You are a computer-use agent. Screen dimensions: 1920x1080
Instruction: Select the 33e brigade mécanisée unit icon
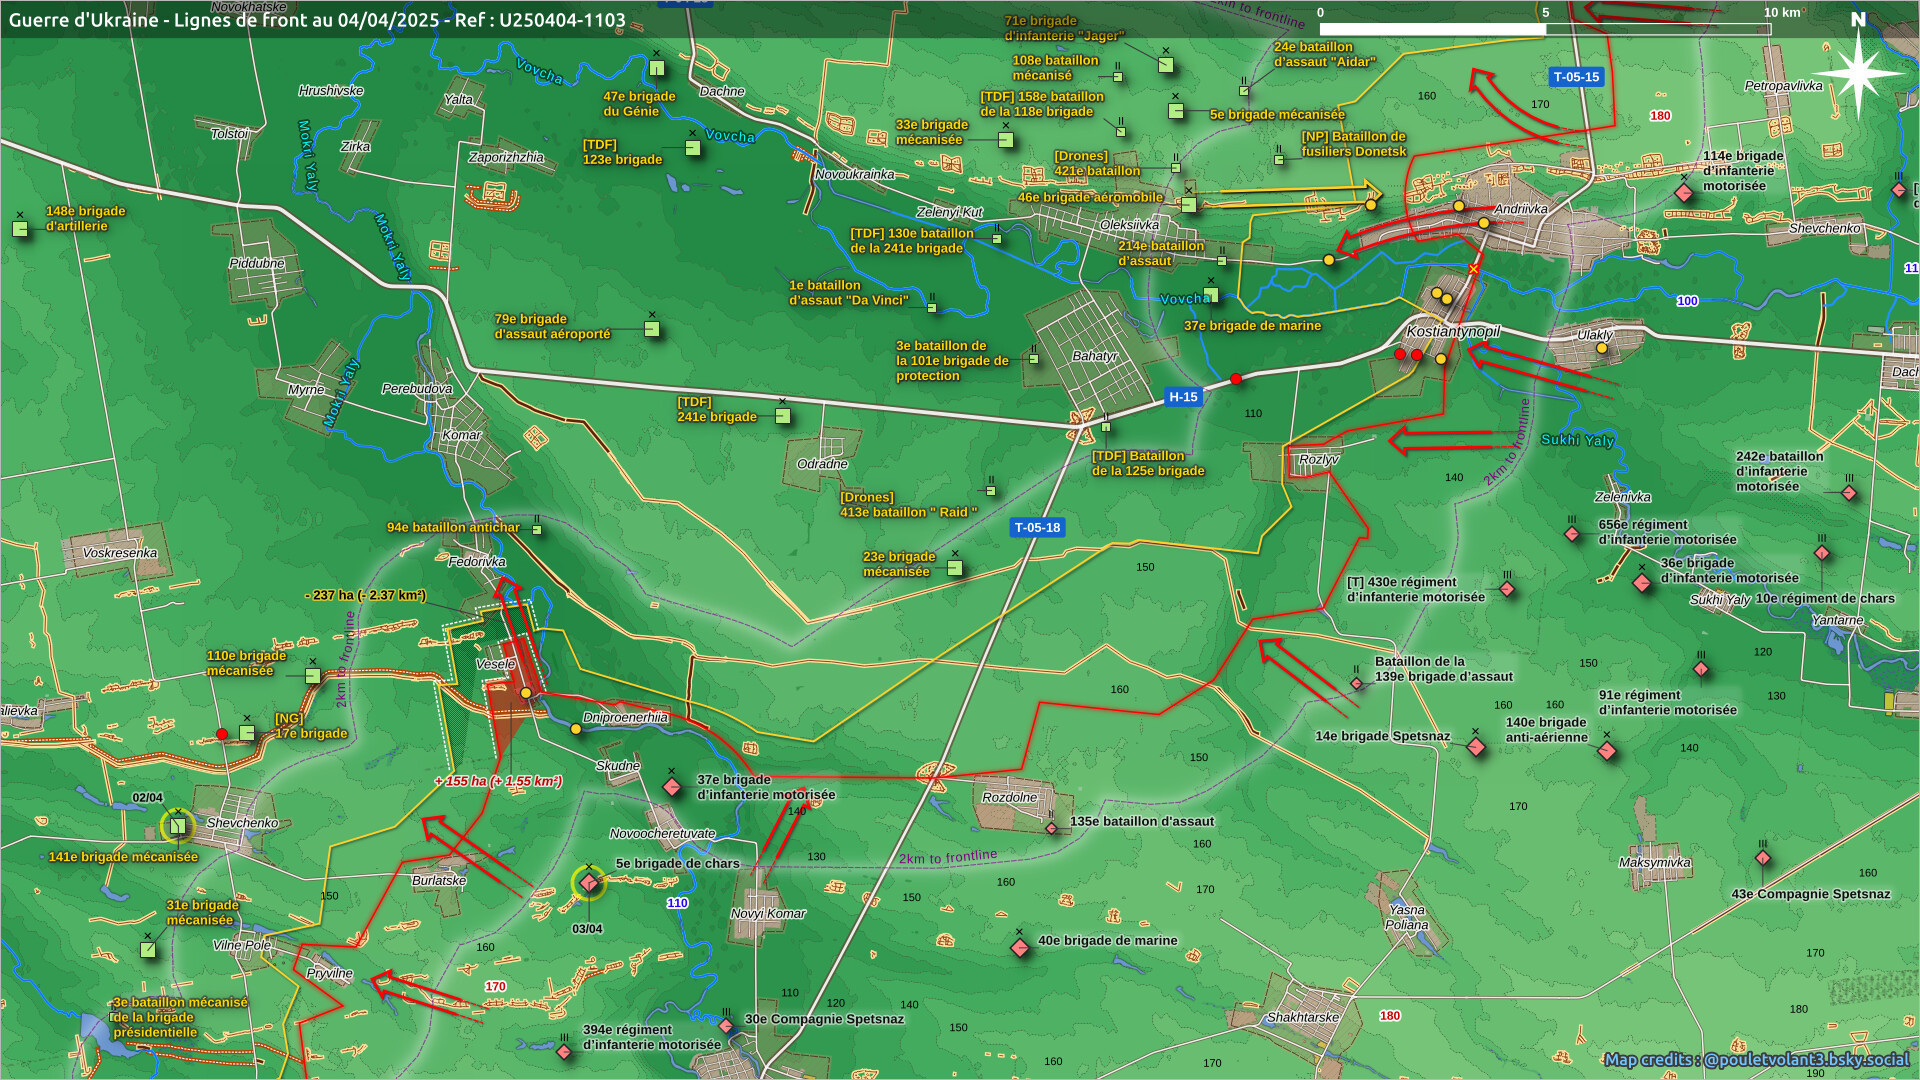click(1006, 140)
